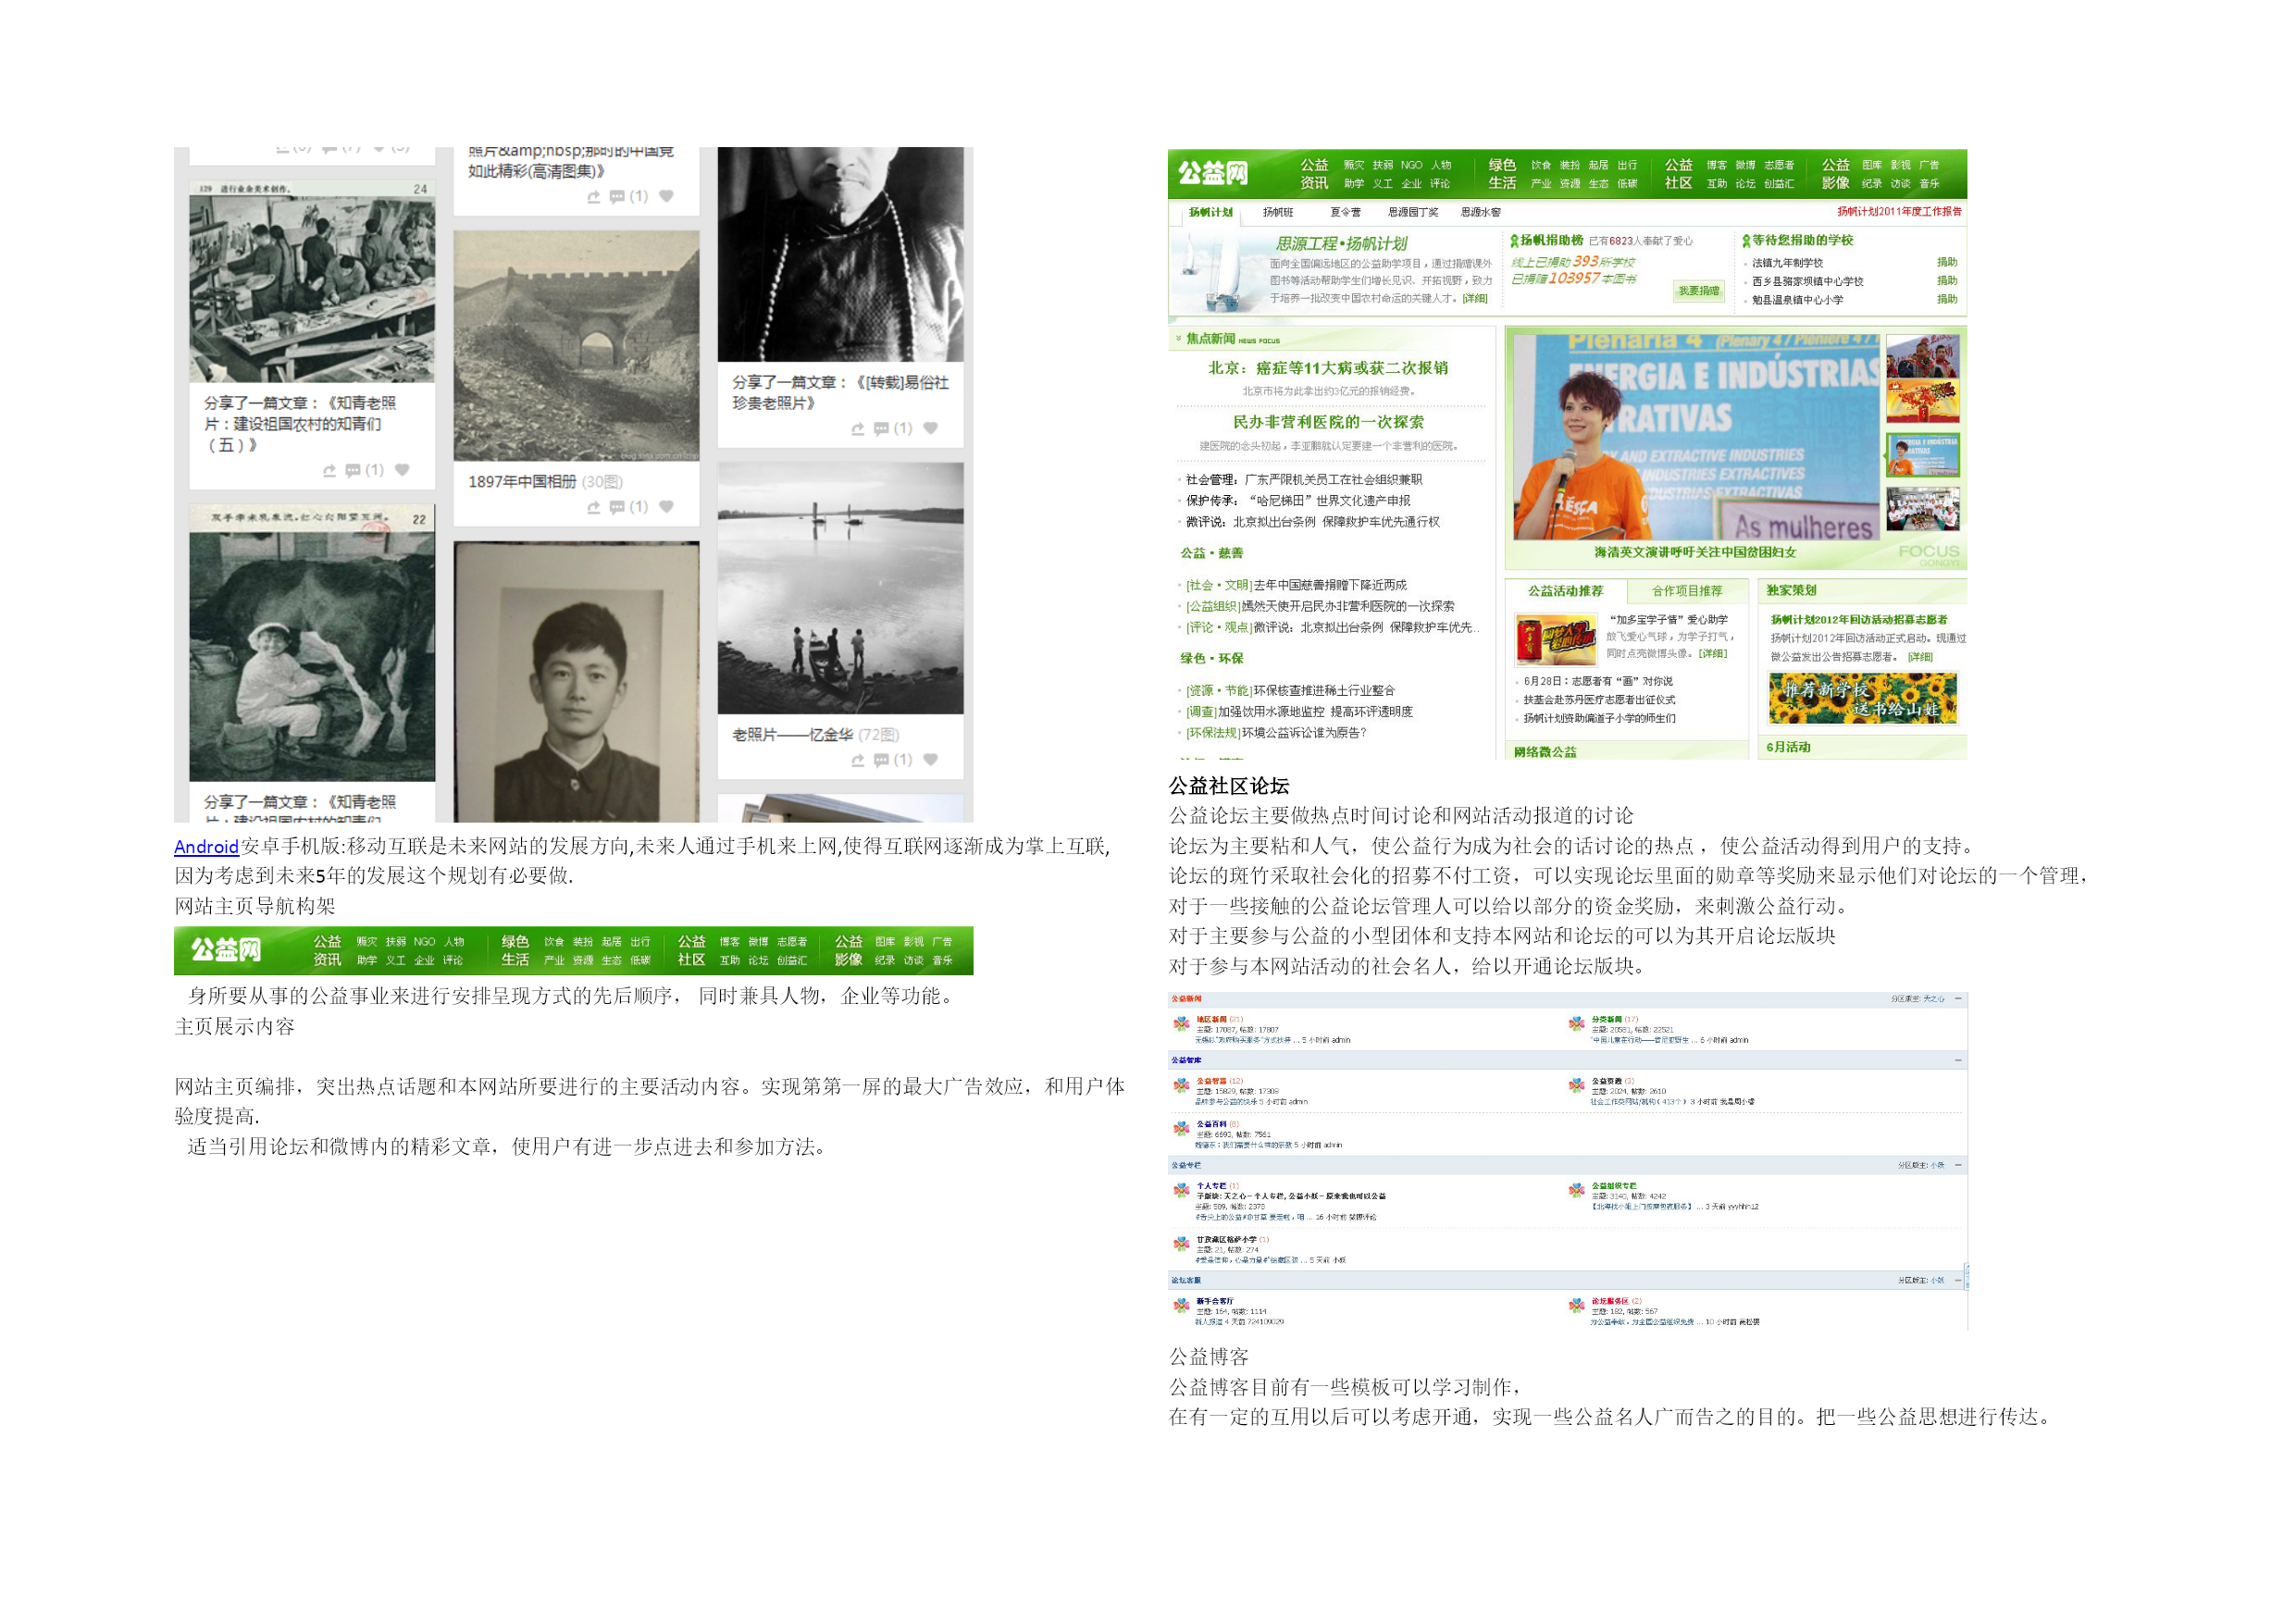Open the 思源园丁奖 tab

(x=1413, y=212)
